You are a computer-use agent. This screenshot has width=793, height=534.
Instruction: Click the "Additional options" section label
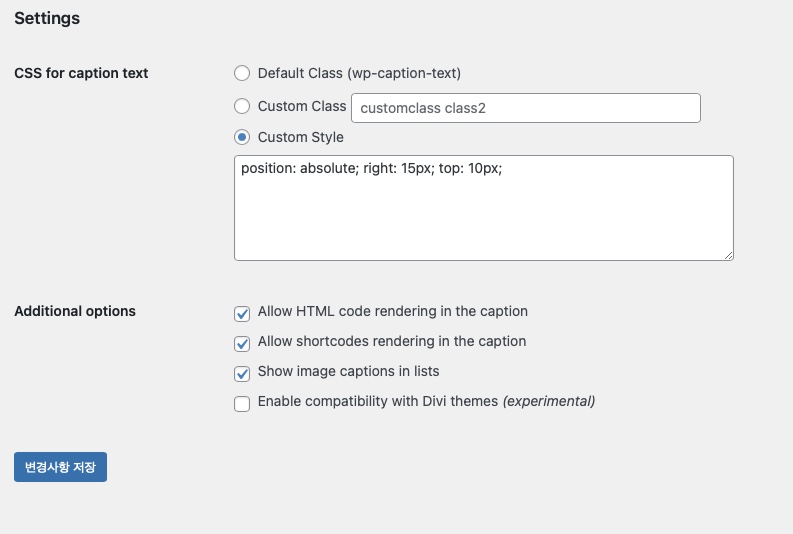click(x=75, y=311)
